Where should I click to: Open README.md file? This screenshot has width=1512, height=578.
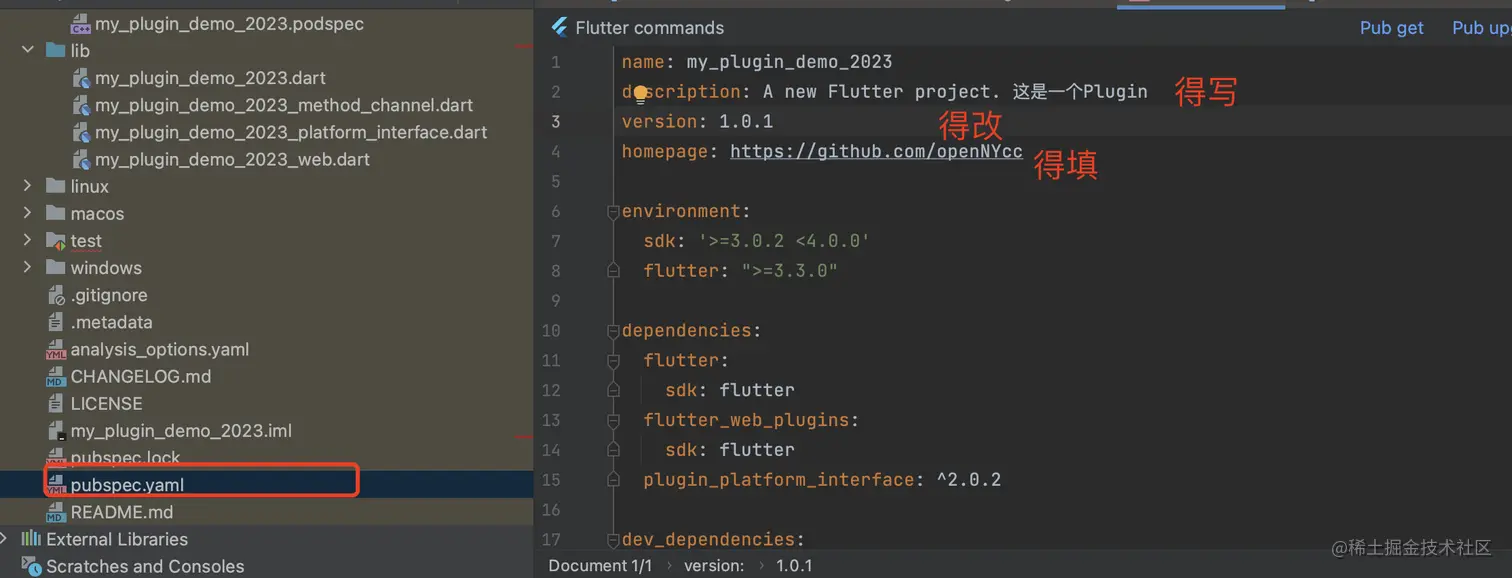[122, 512]
